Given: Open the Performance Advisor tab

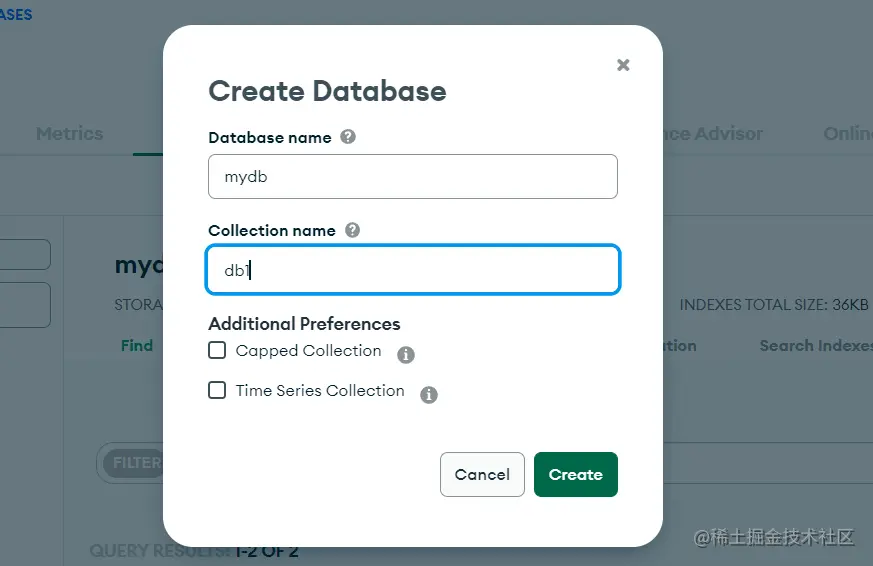Looking at the screenshot, I should pyautogui.click(x=714, y=133).
